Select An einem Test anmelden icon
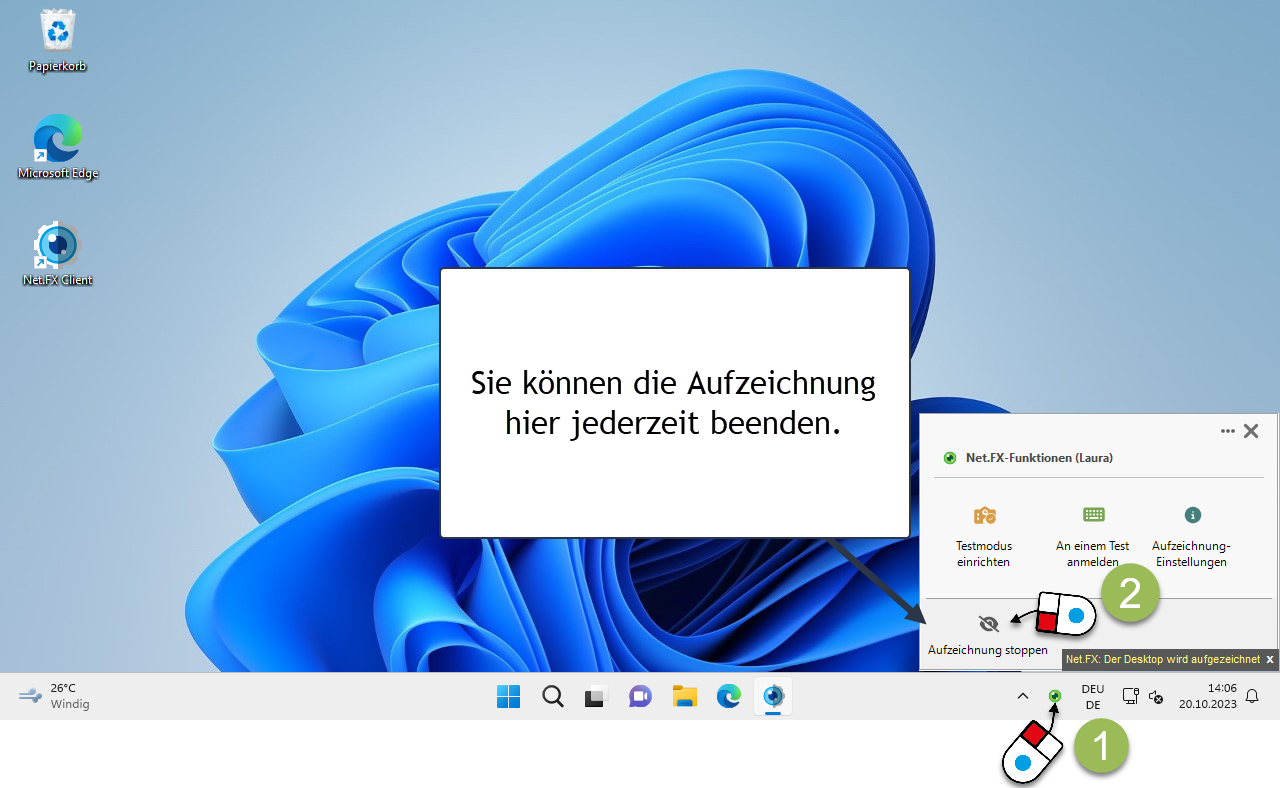The image size is (1280, 788). (1093, 515)
